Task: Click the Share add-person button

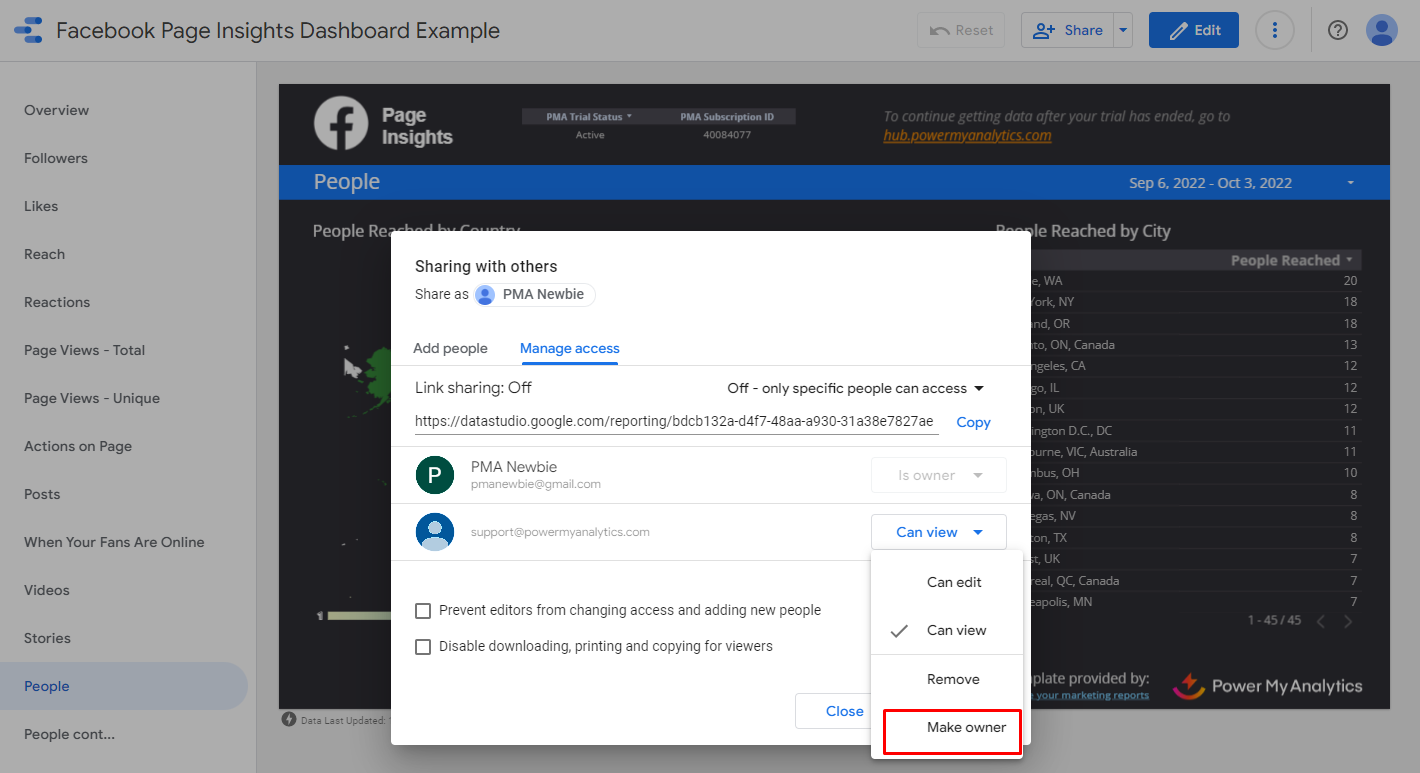Action: [x=1067, y=30]
